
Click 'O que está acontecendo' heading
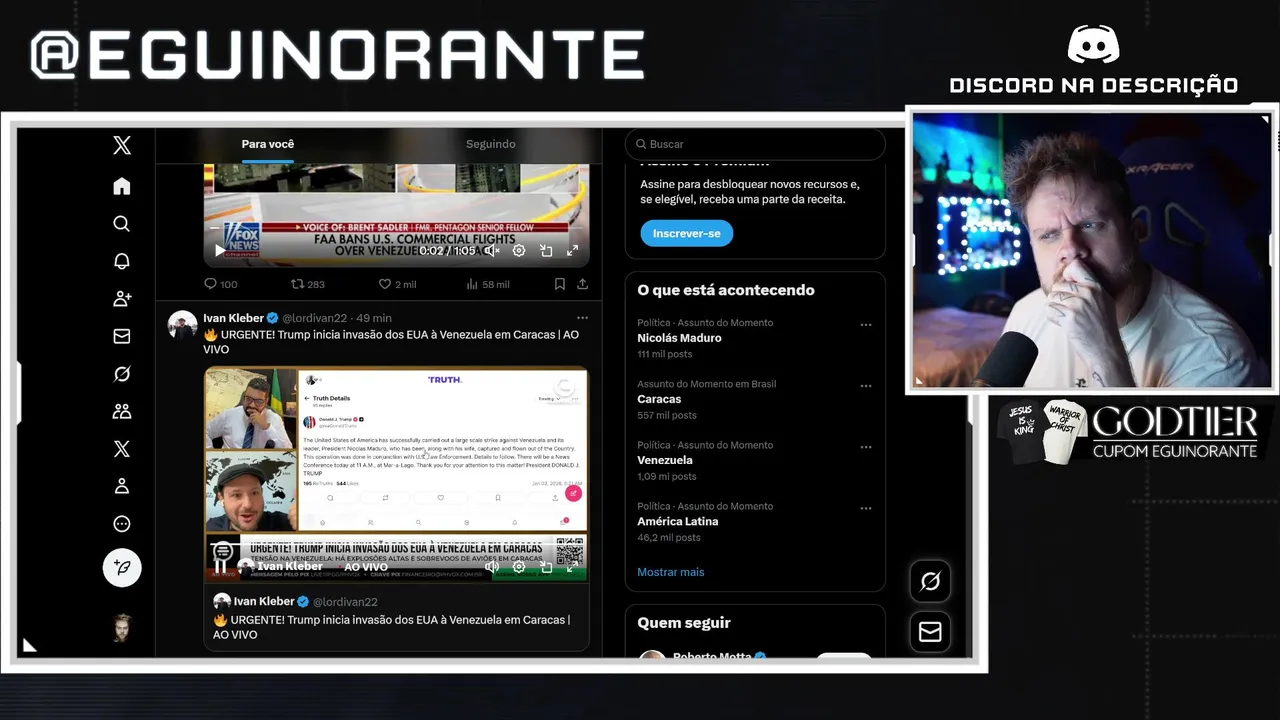[x=726, y=290]
